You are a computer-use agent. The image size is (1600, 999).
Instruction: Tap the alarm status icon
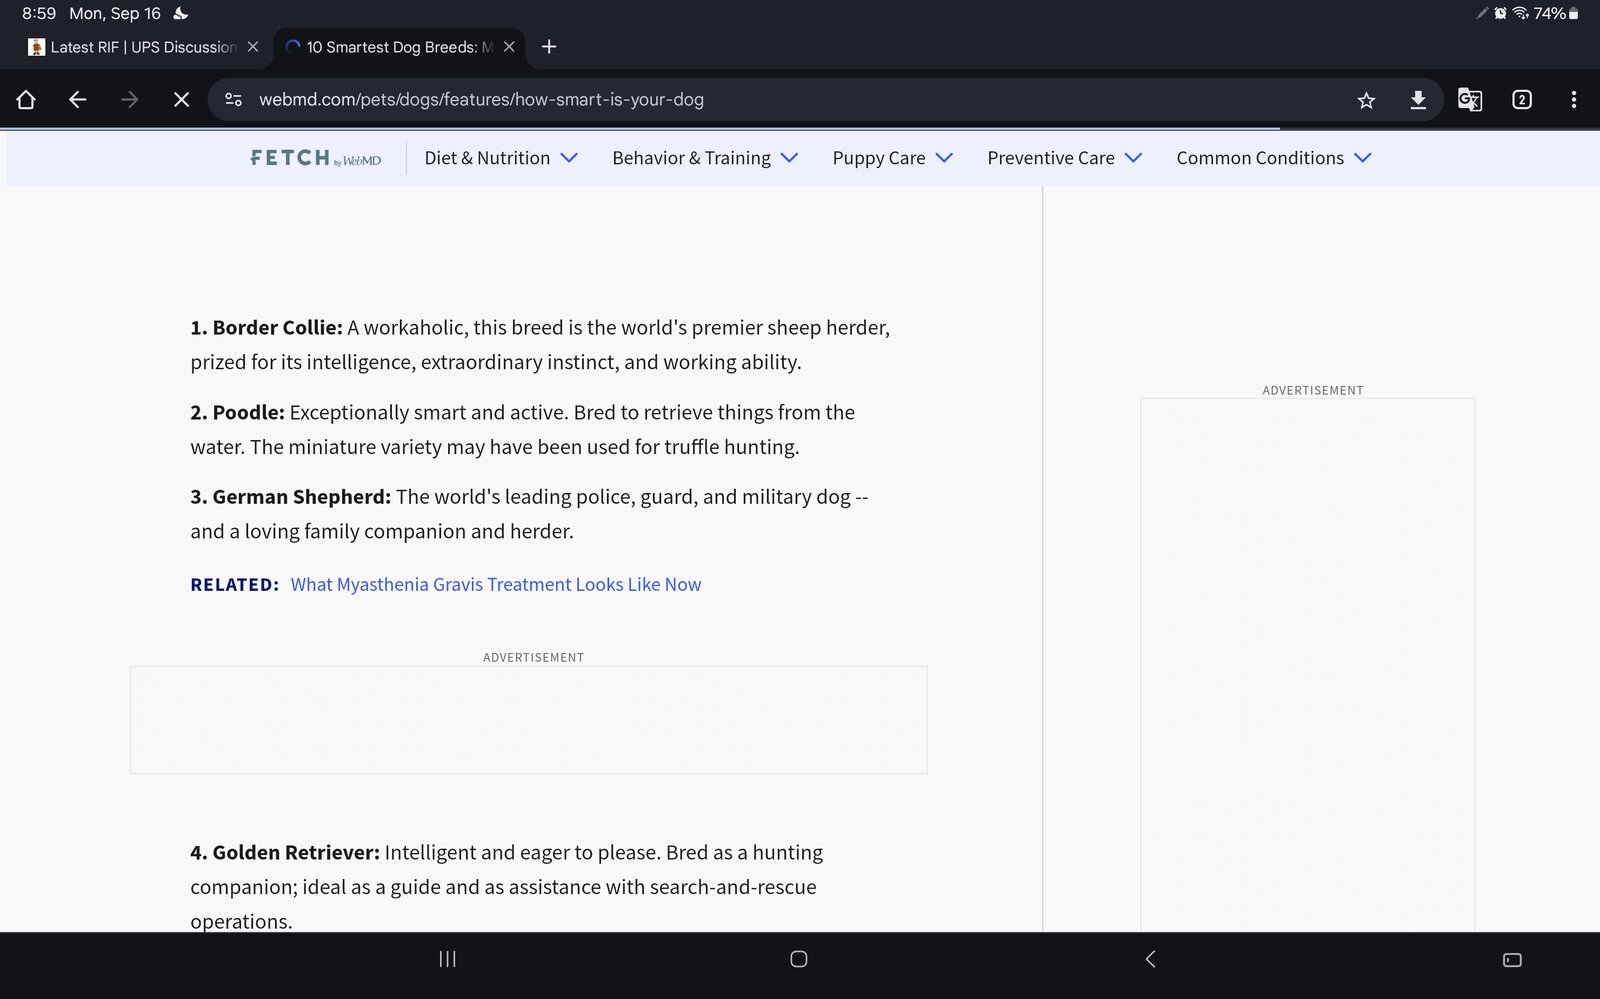pyautogui.click(x=1500, y=13)
